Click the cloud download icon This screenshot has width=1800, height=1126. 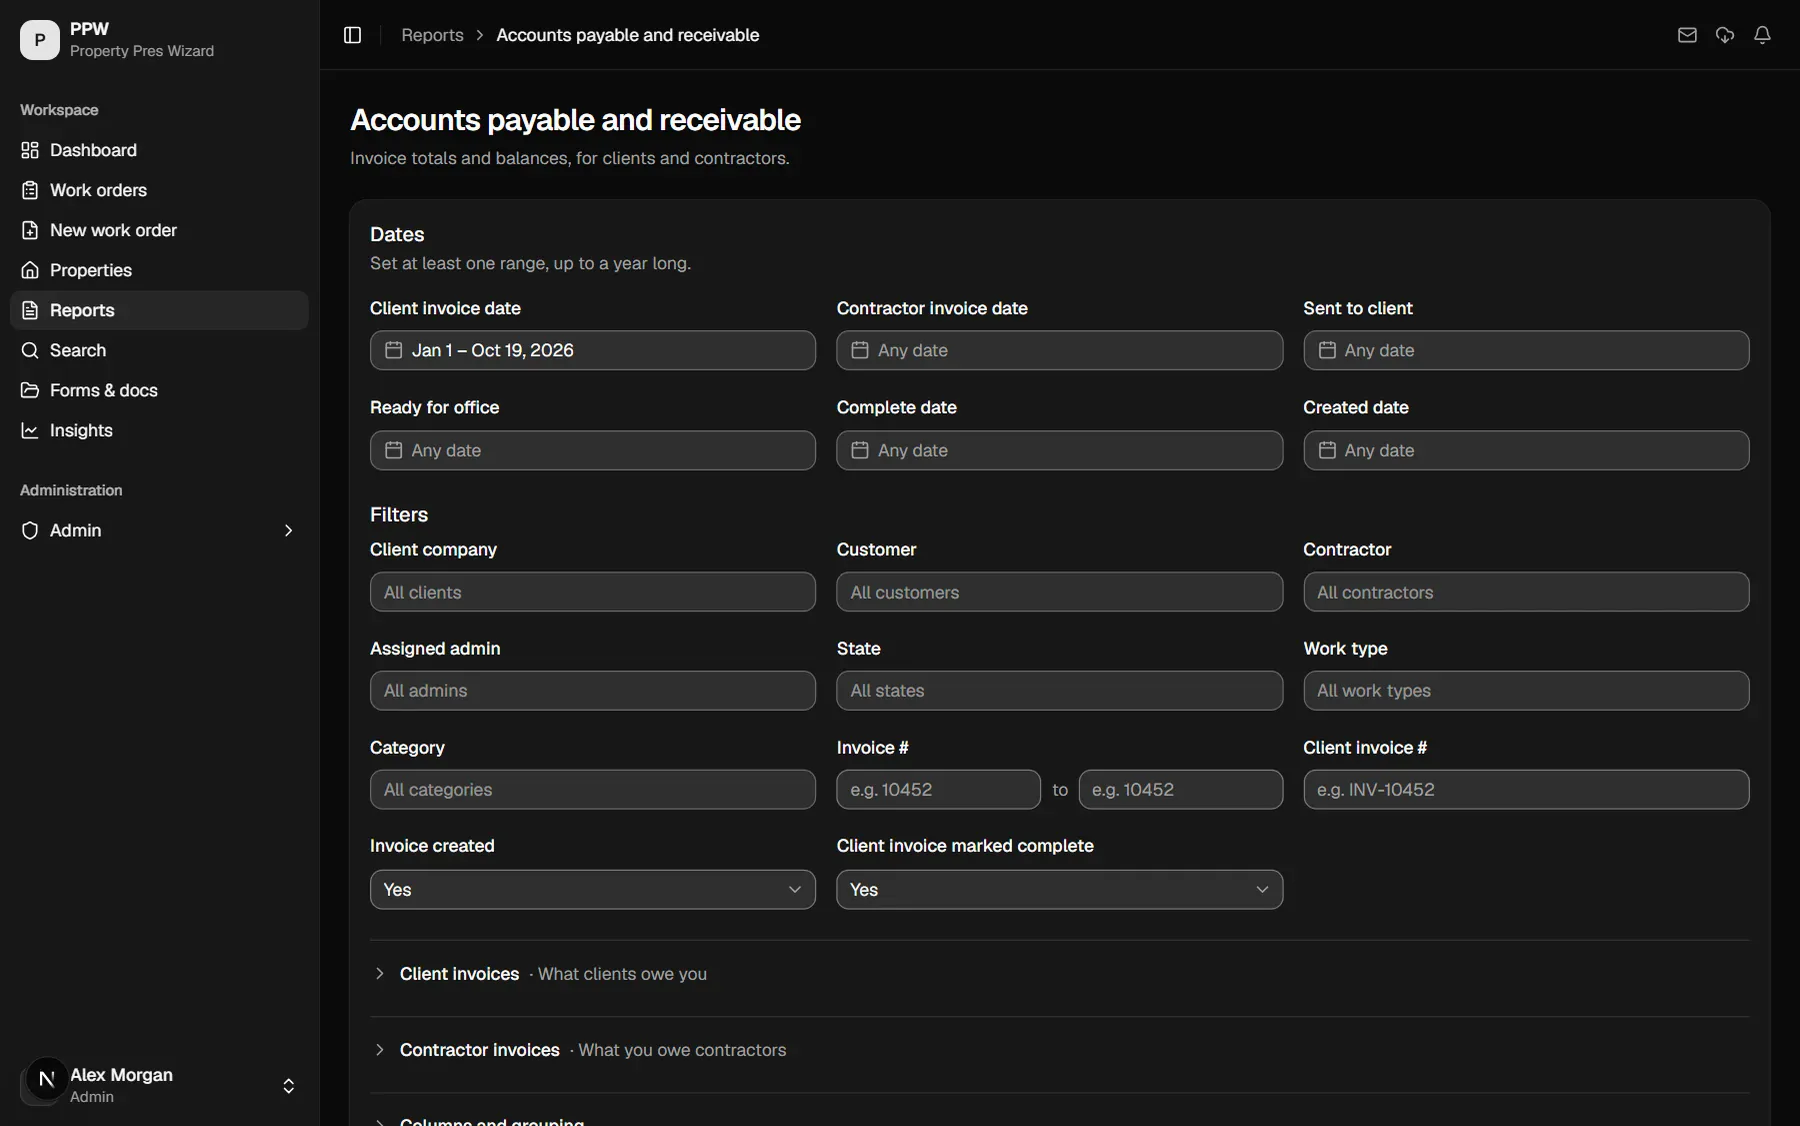pyautogui.click(x=1725, y=35)
